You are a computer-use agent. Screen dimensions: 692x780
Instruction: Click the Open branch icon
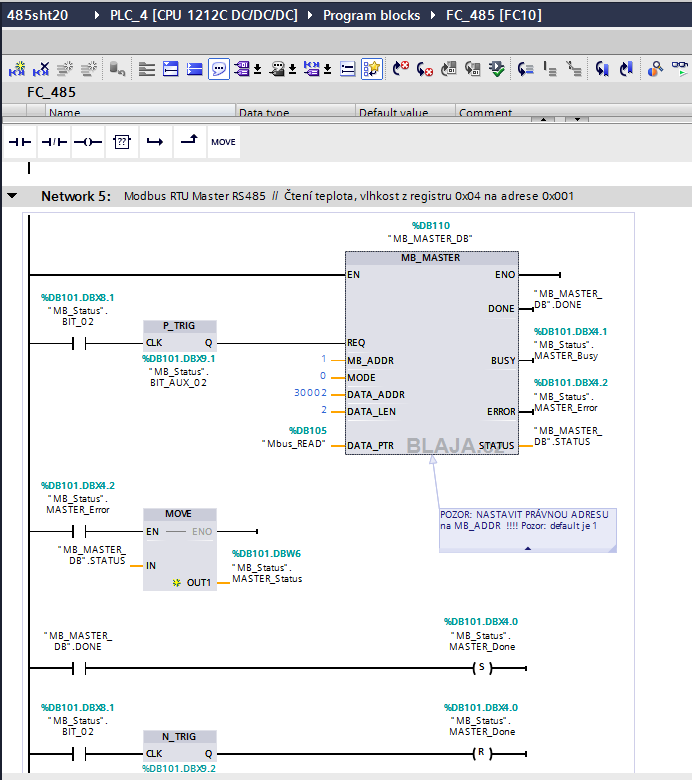tap(156, 142)
